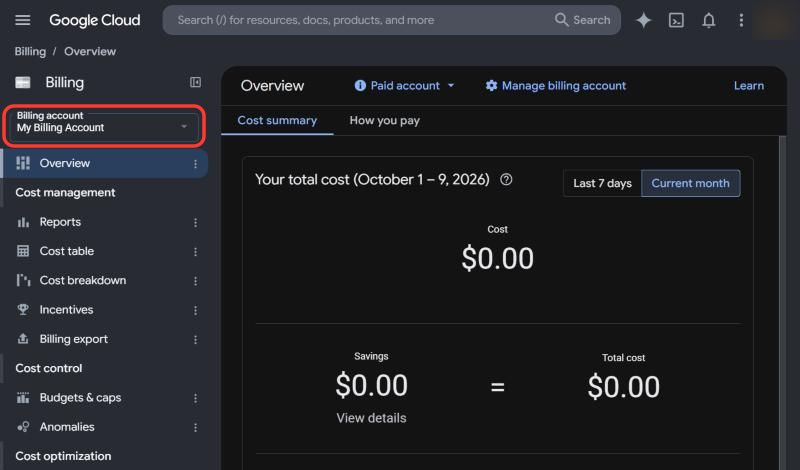Viewport: 800px width, 470px height.
Task: Click the Reports bar chart icon
Action: 23,222
